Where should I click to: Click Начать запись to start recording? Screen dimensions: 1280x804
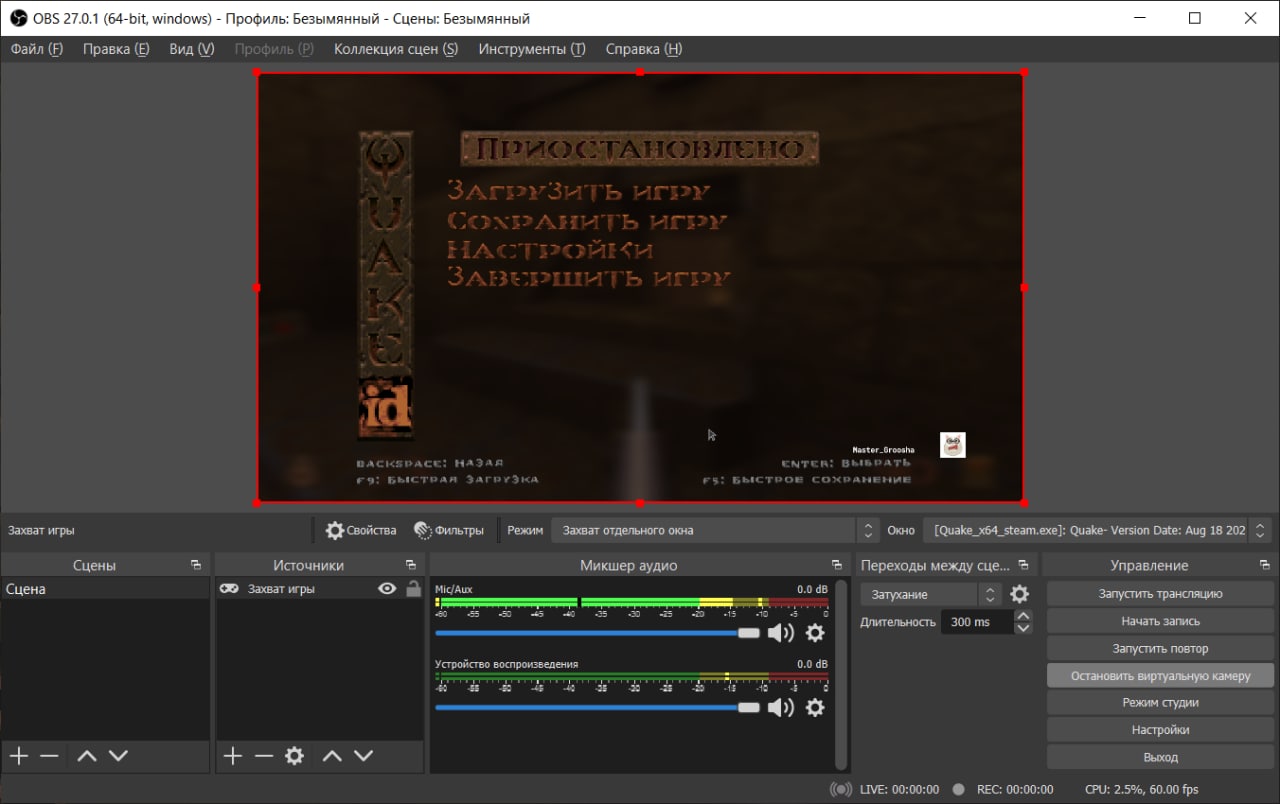pos(1160,621)
